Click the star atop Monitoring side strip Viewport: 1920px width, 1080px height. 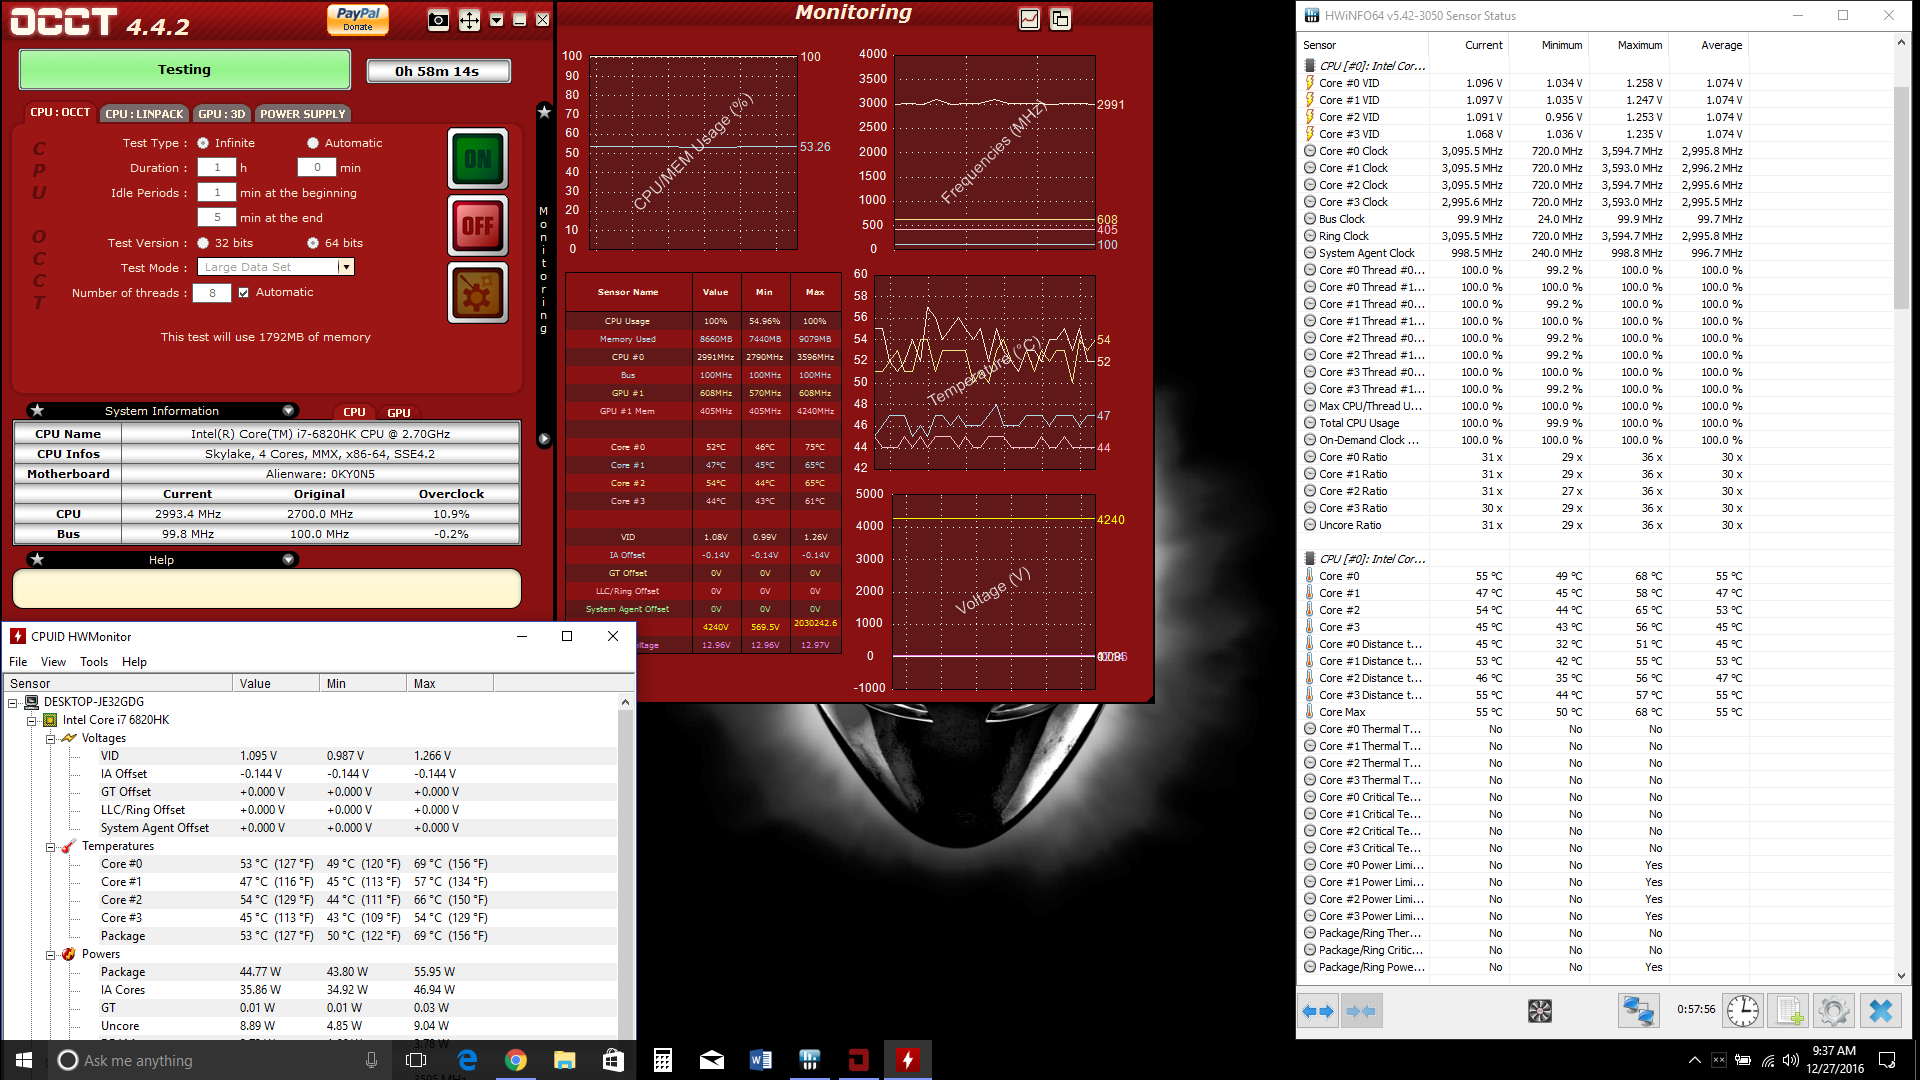[544, 112]
